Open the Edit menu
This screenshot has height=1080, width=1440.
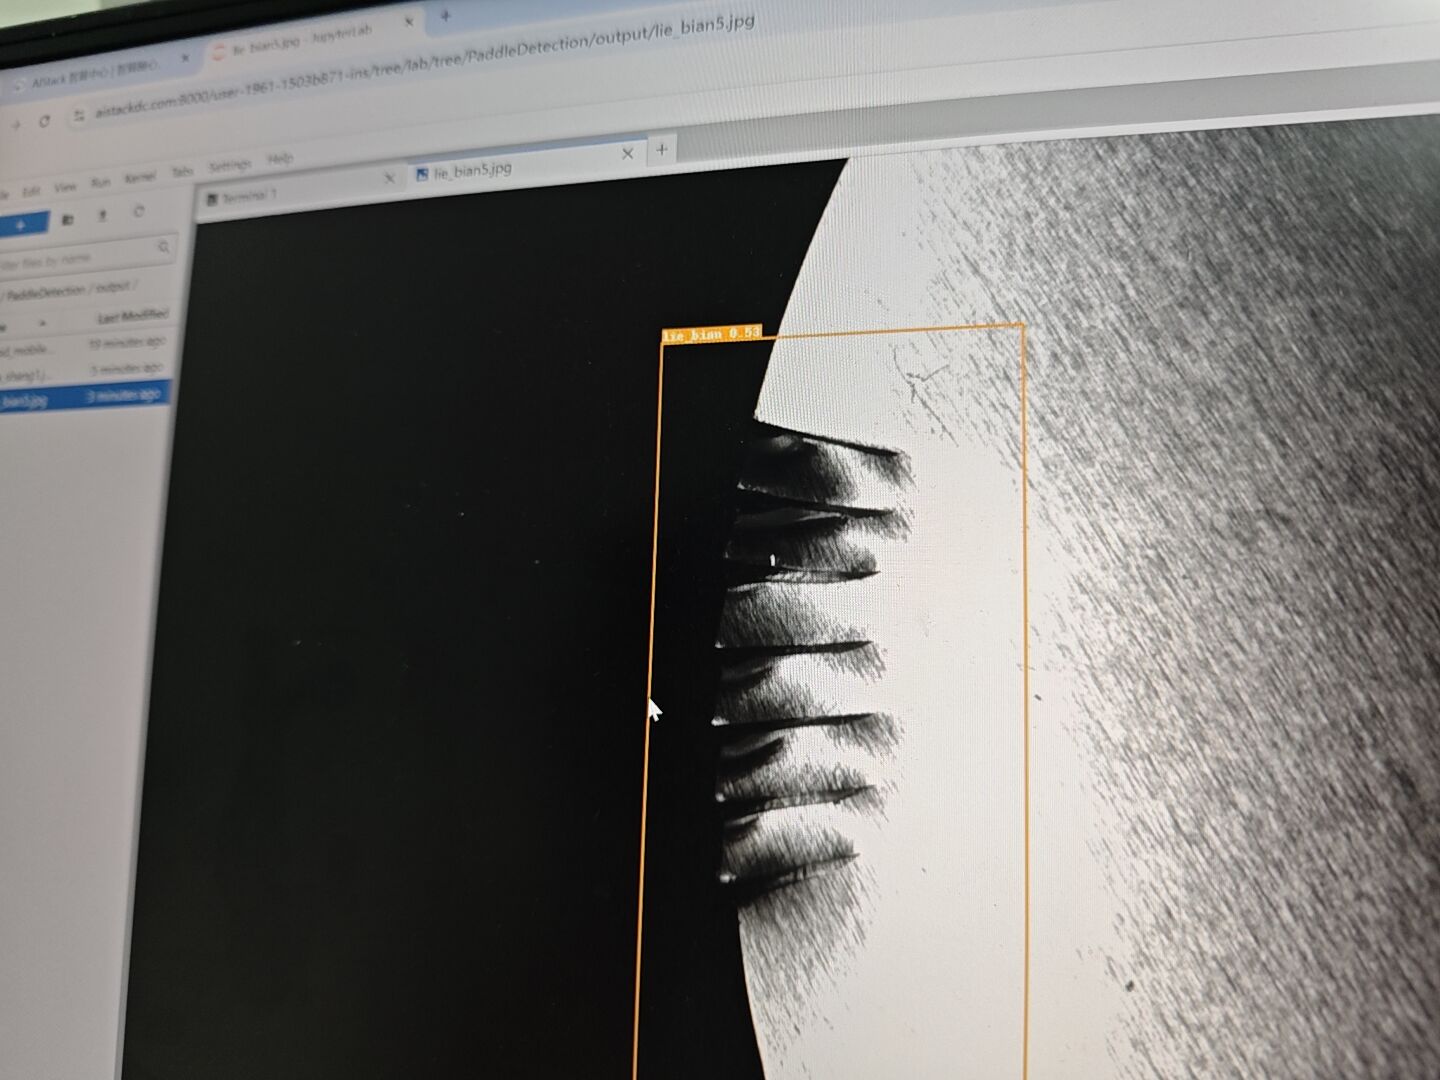[x=32, y=191]
